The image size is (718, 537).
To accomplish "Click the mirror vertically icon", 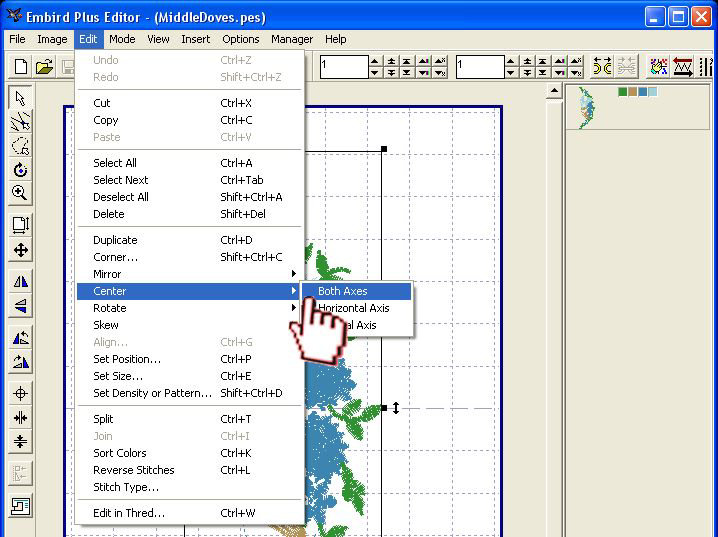I will click(20, 305).
